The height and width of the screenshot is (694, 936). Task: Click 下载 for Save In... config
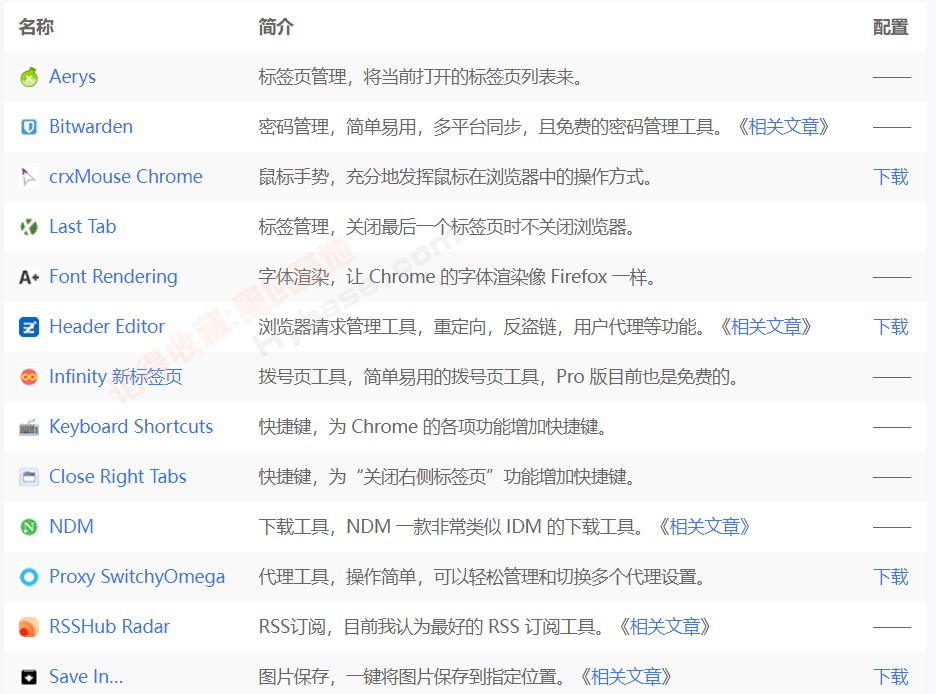click(891, 677)
